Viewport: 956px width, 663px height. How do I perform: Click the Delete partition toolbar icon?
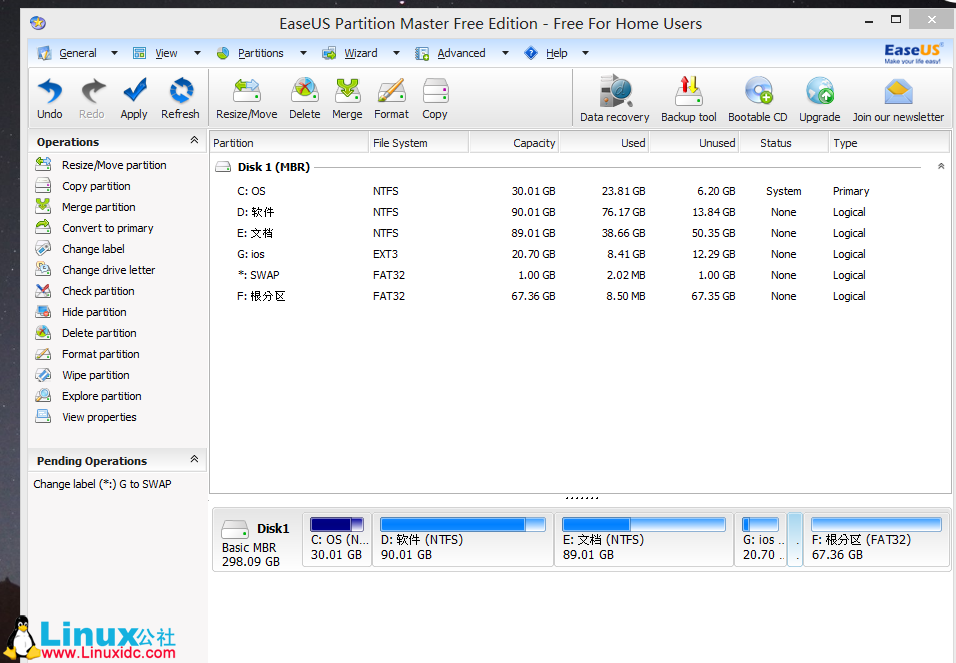point(304,97)
